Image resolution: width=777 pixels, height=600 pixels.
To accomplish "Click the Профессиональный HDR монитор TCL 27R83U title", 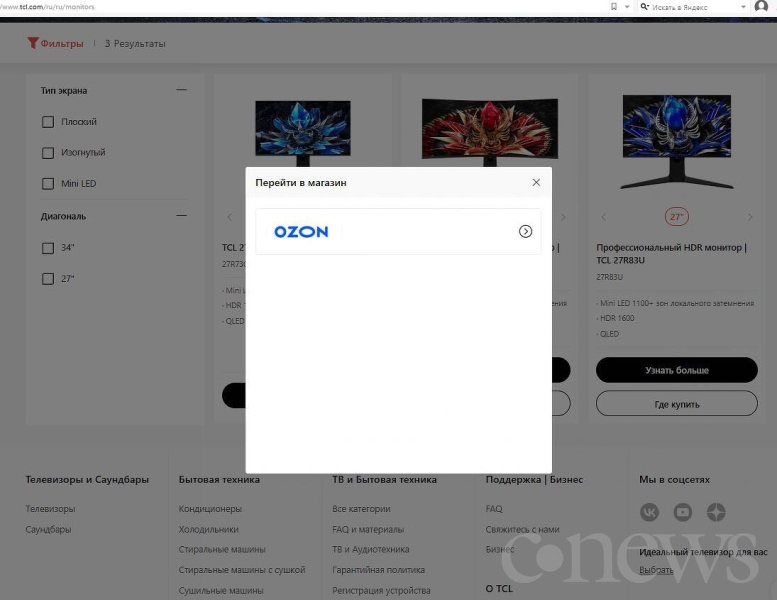I will (671, 254).
